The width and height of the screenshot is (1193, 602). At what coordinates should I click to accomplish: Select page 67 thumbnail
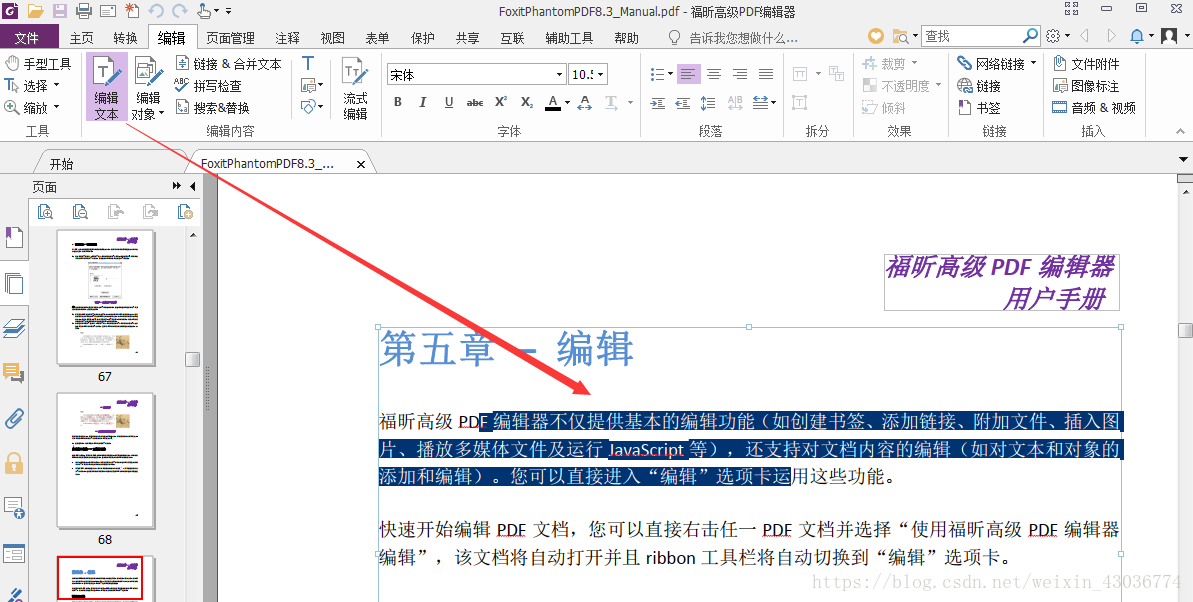105,298
